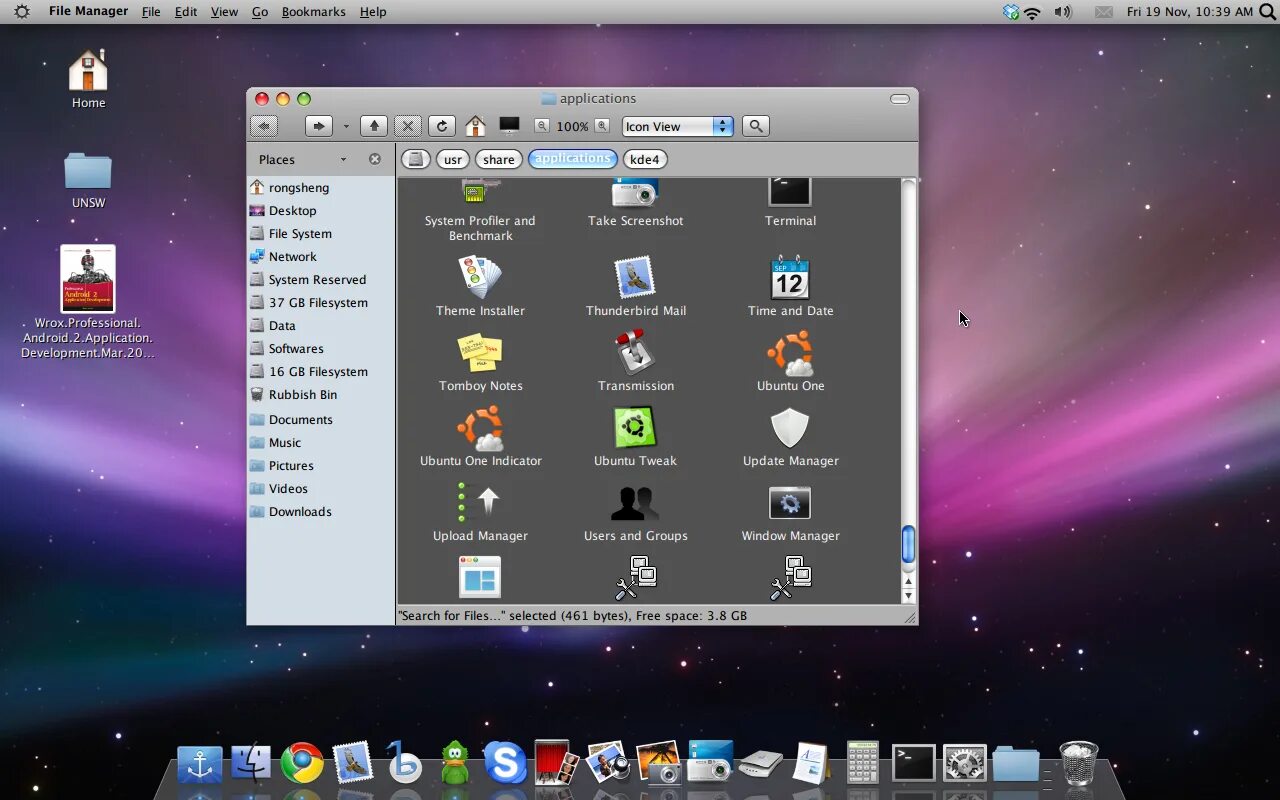Go up one folder level
1280x800 pixels.
pos(374,126)
